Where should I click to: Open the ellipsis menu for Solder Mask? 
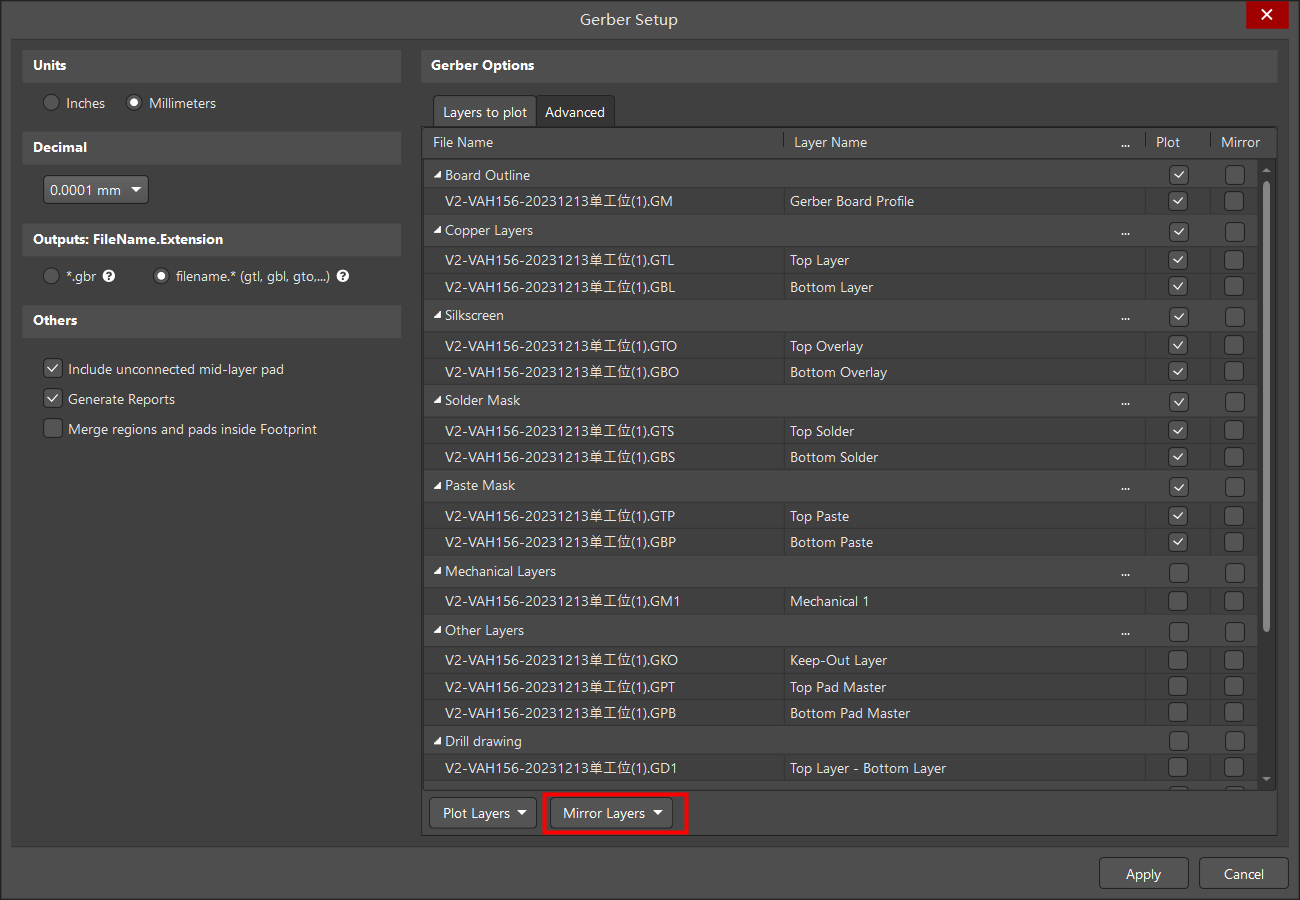pos(1126,402)
